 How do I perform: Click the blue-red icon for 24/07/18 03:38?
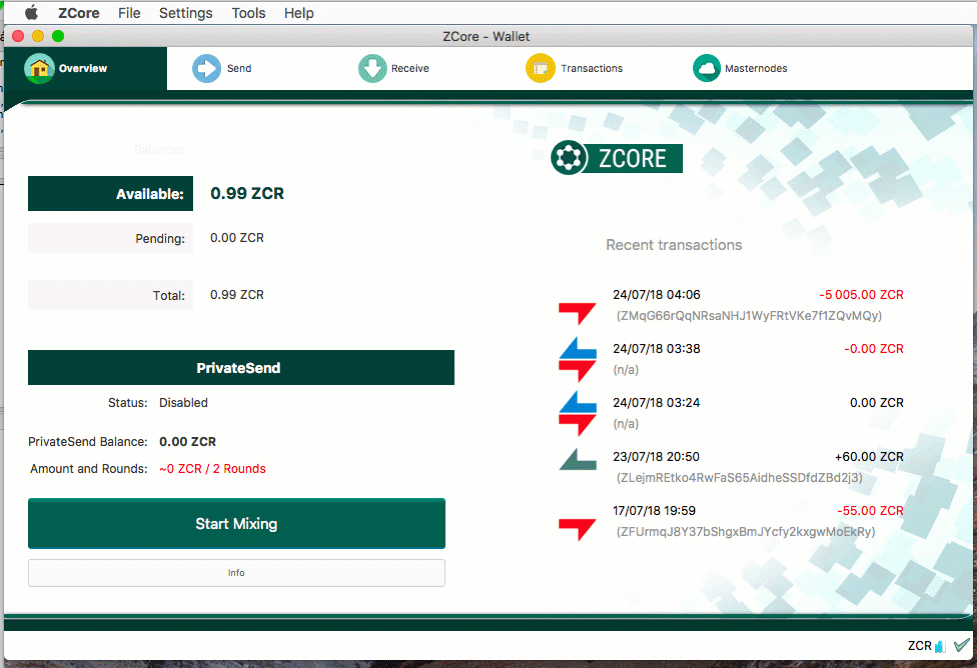pos(578,360)
